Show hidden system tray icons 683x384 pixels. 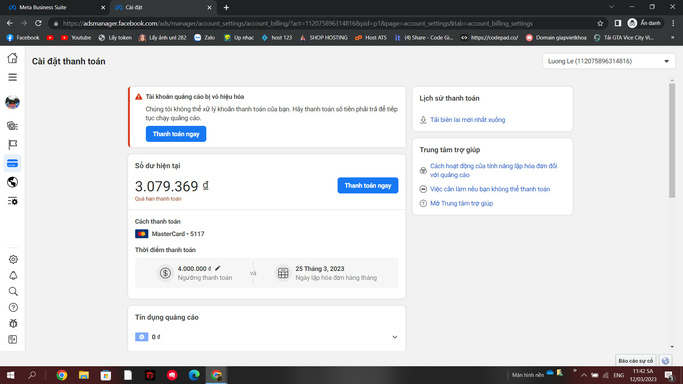(x=584, y=375)
